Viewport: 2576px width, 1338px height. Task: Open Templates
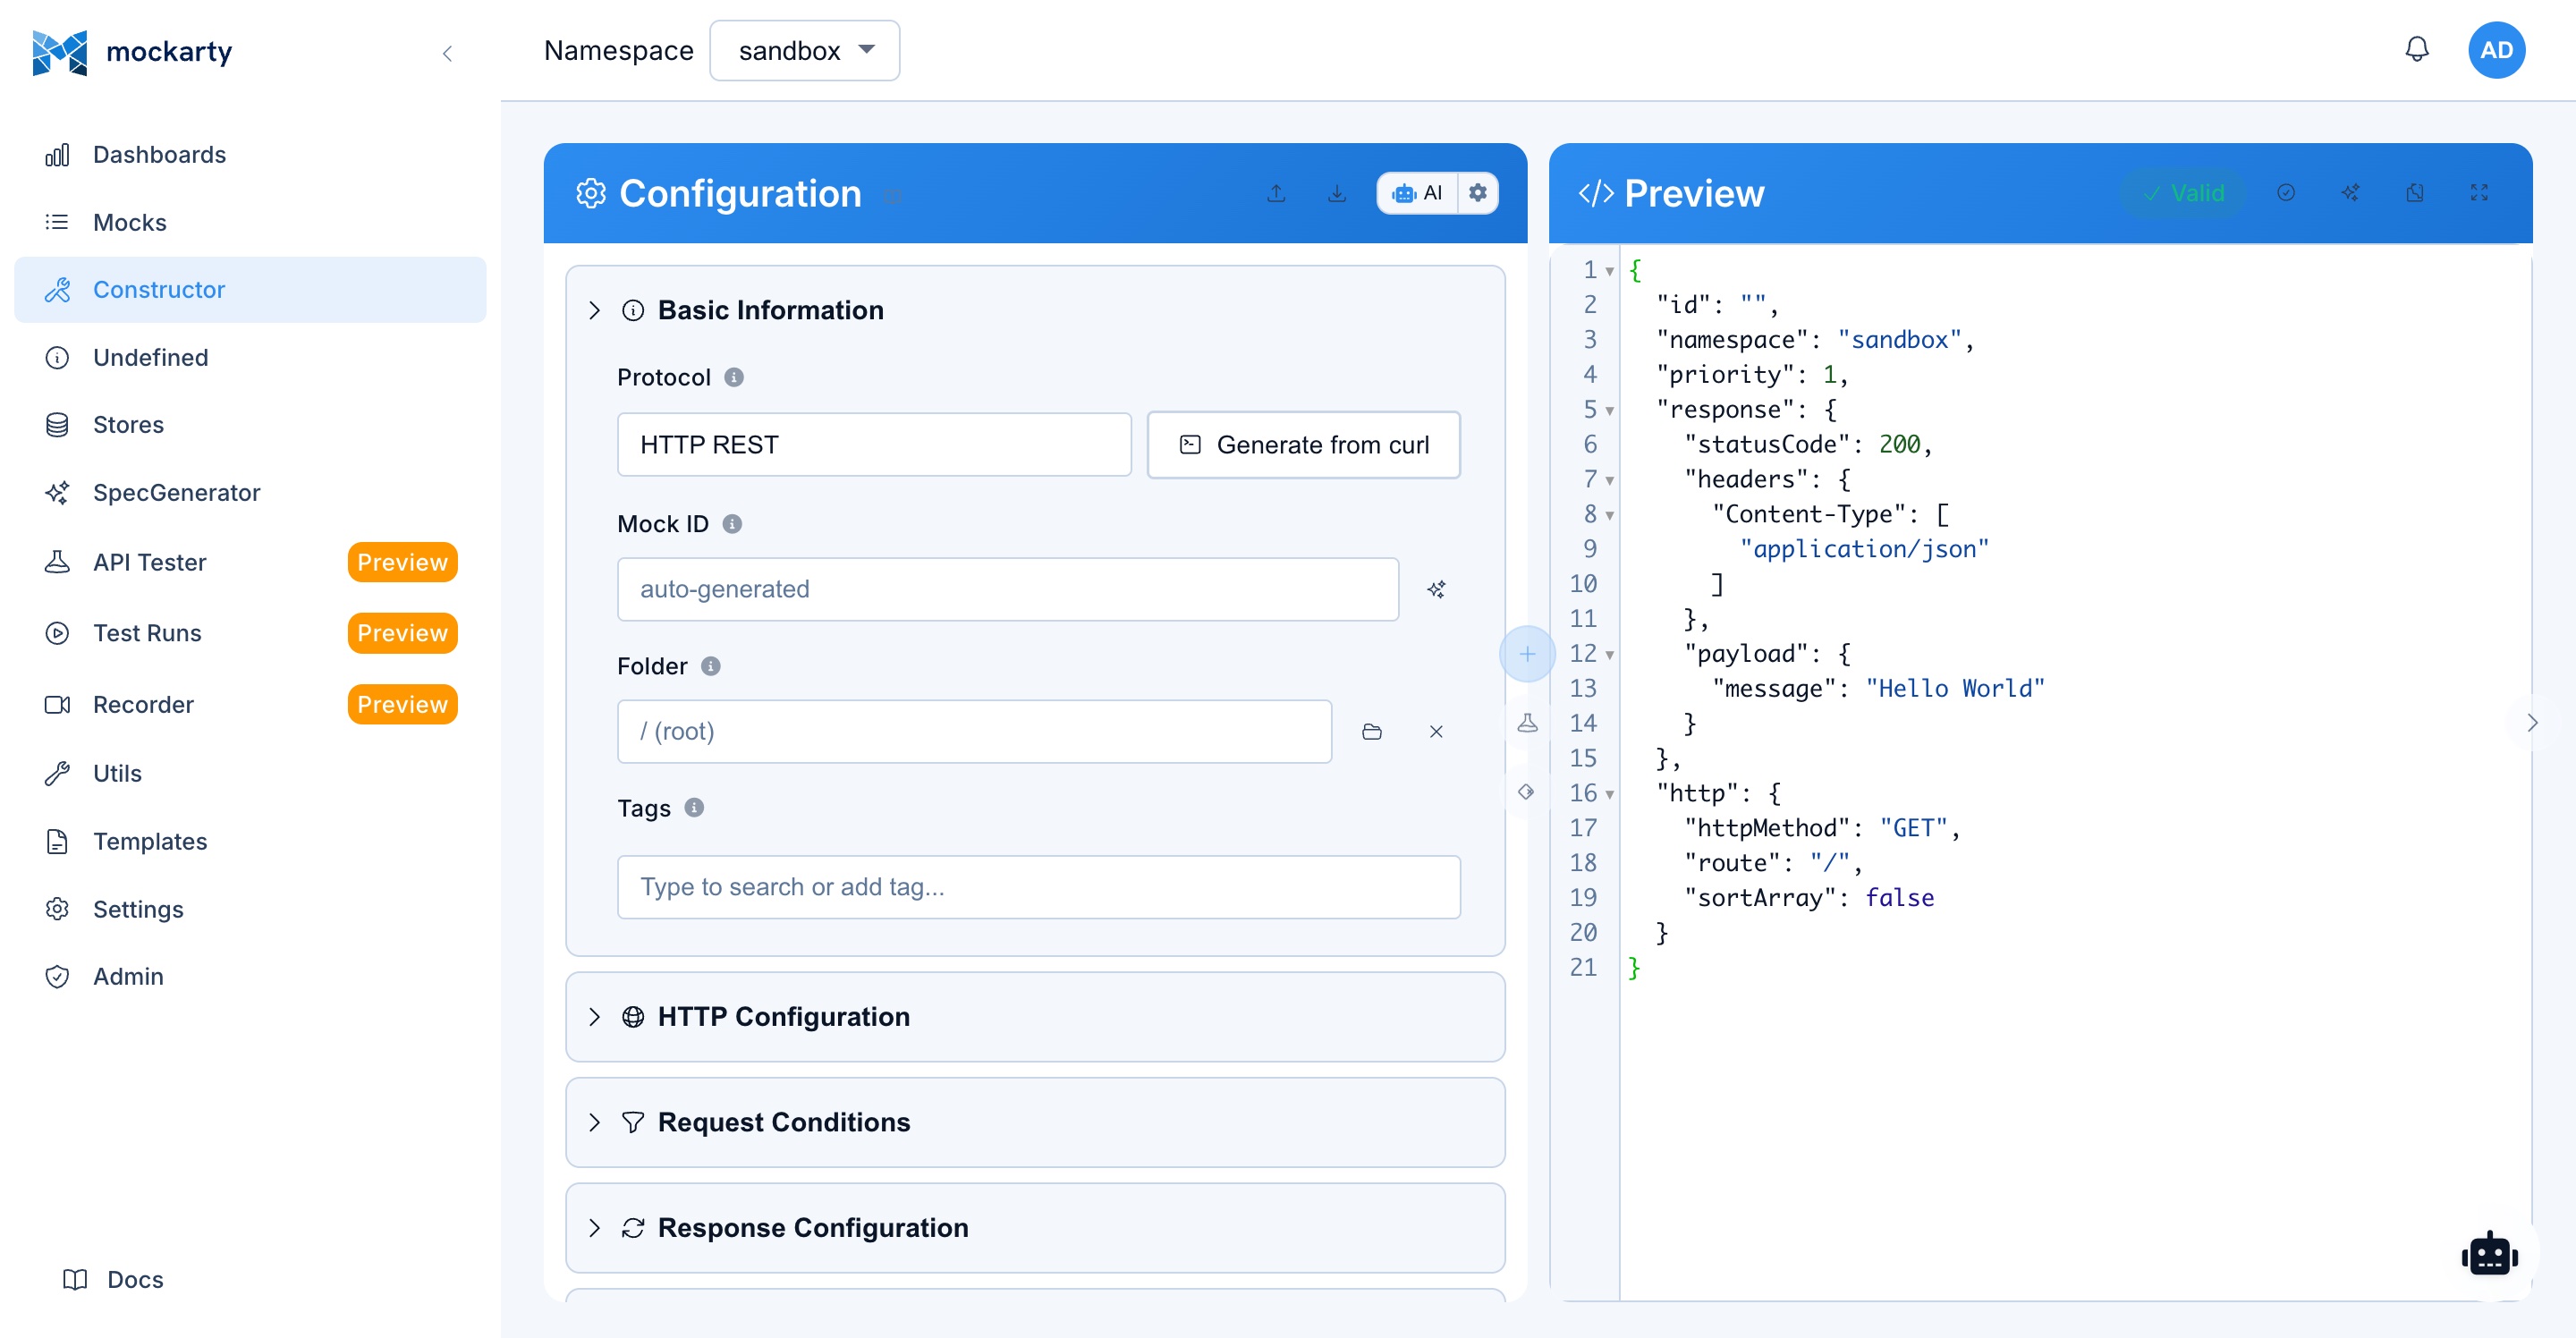250,841
